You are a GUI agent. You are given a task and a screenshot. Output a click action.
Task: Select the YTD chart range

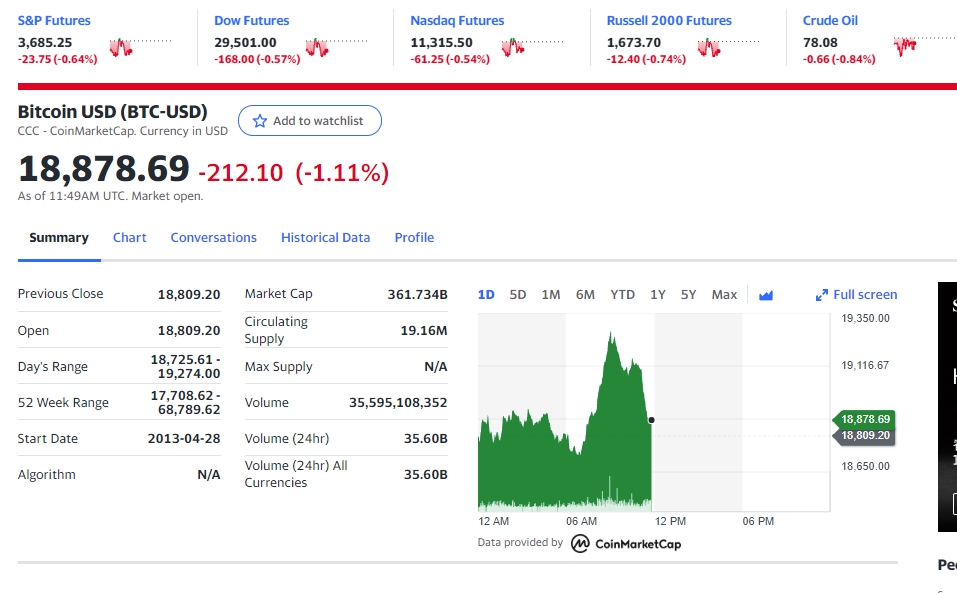tap(623, 295)
